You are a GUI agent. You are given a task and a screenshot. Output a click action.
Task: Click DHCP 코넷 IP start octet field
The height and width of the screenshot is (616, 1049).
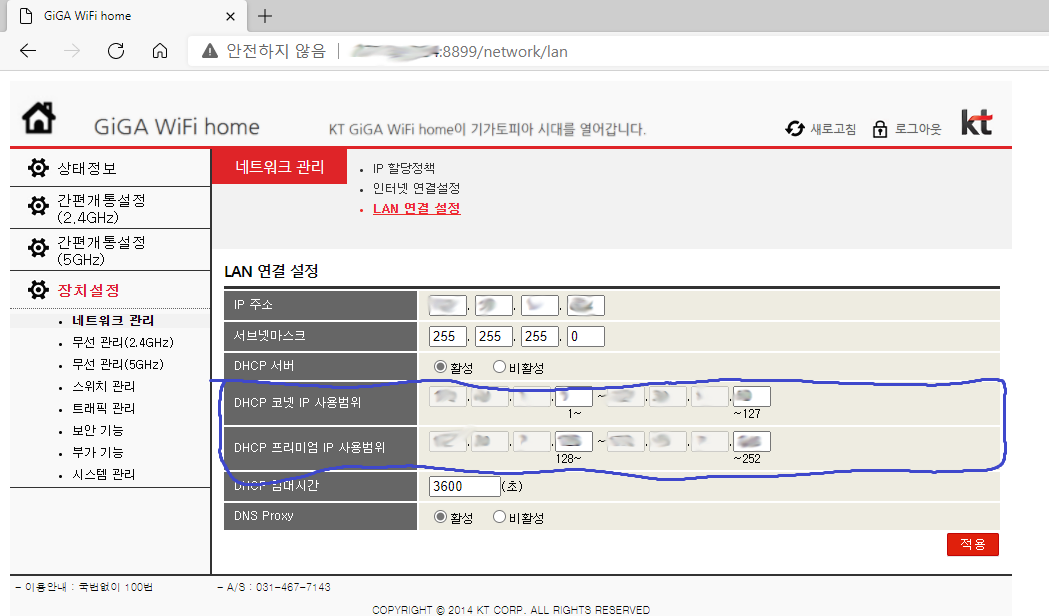(573, 397)
